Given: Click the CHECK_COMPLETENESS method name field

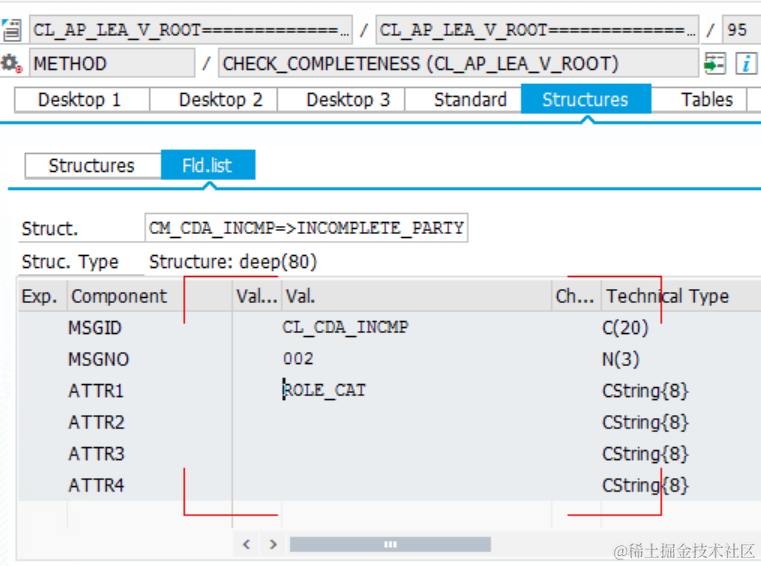Looking at the screenshot, I should click(459, 64).
